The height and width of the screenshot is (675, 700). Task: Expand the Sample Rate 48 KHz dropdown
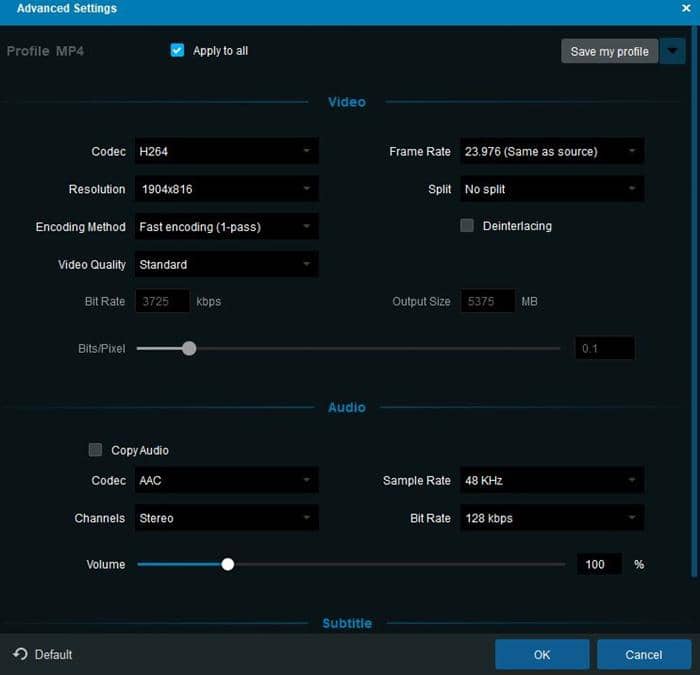tap(551, 481)
